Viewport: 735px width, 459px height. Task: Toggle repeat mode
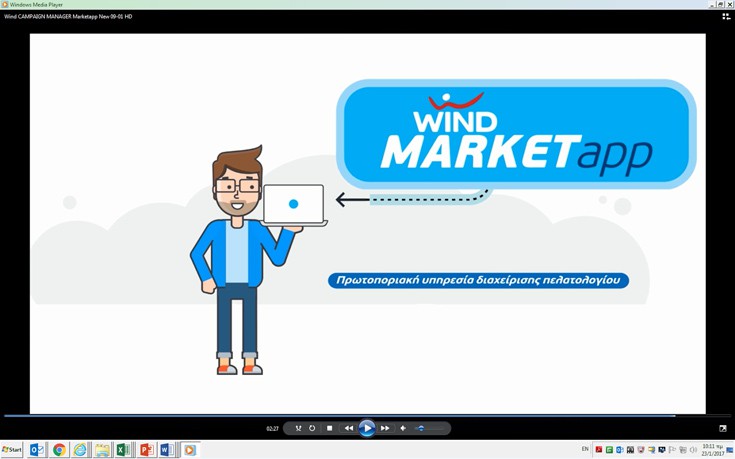point(312,428)
